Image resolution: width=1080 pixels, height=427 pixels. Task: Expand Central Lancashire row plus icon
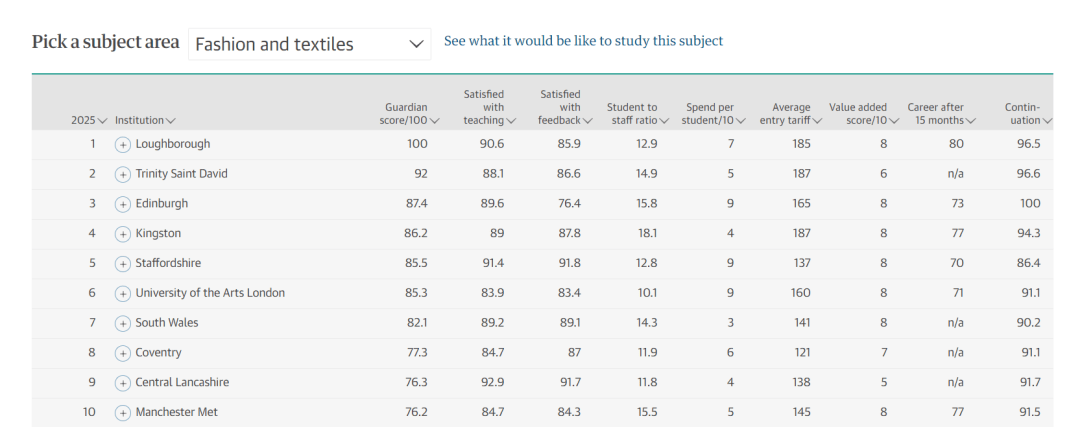(x=123, y=383)
